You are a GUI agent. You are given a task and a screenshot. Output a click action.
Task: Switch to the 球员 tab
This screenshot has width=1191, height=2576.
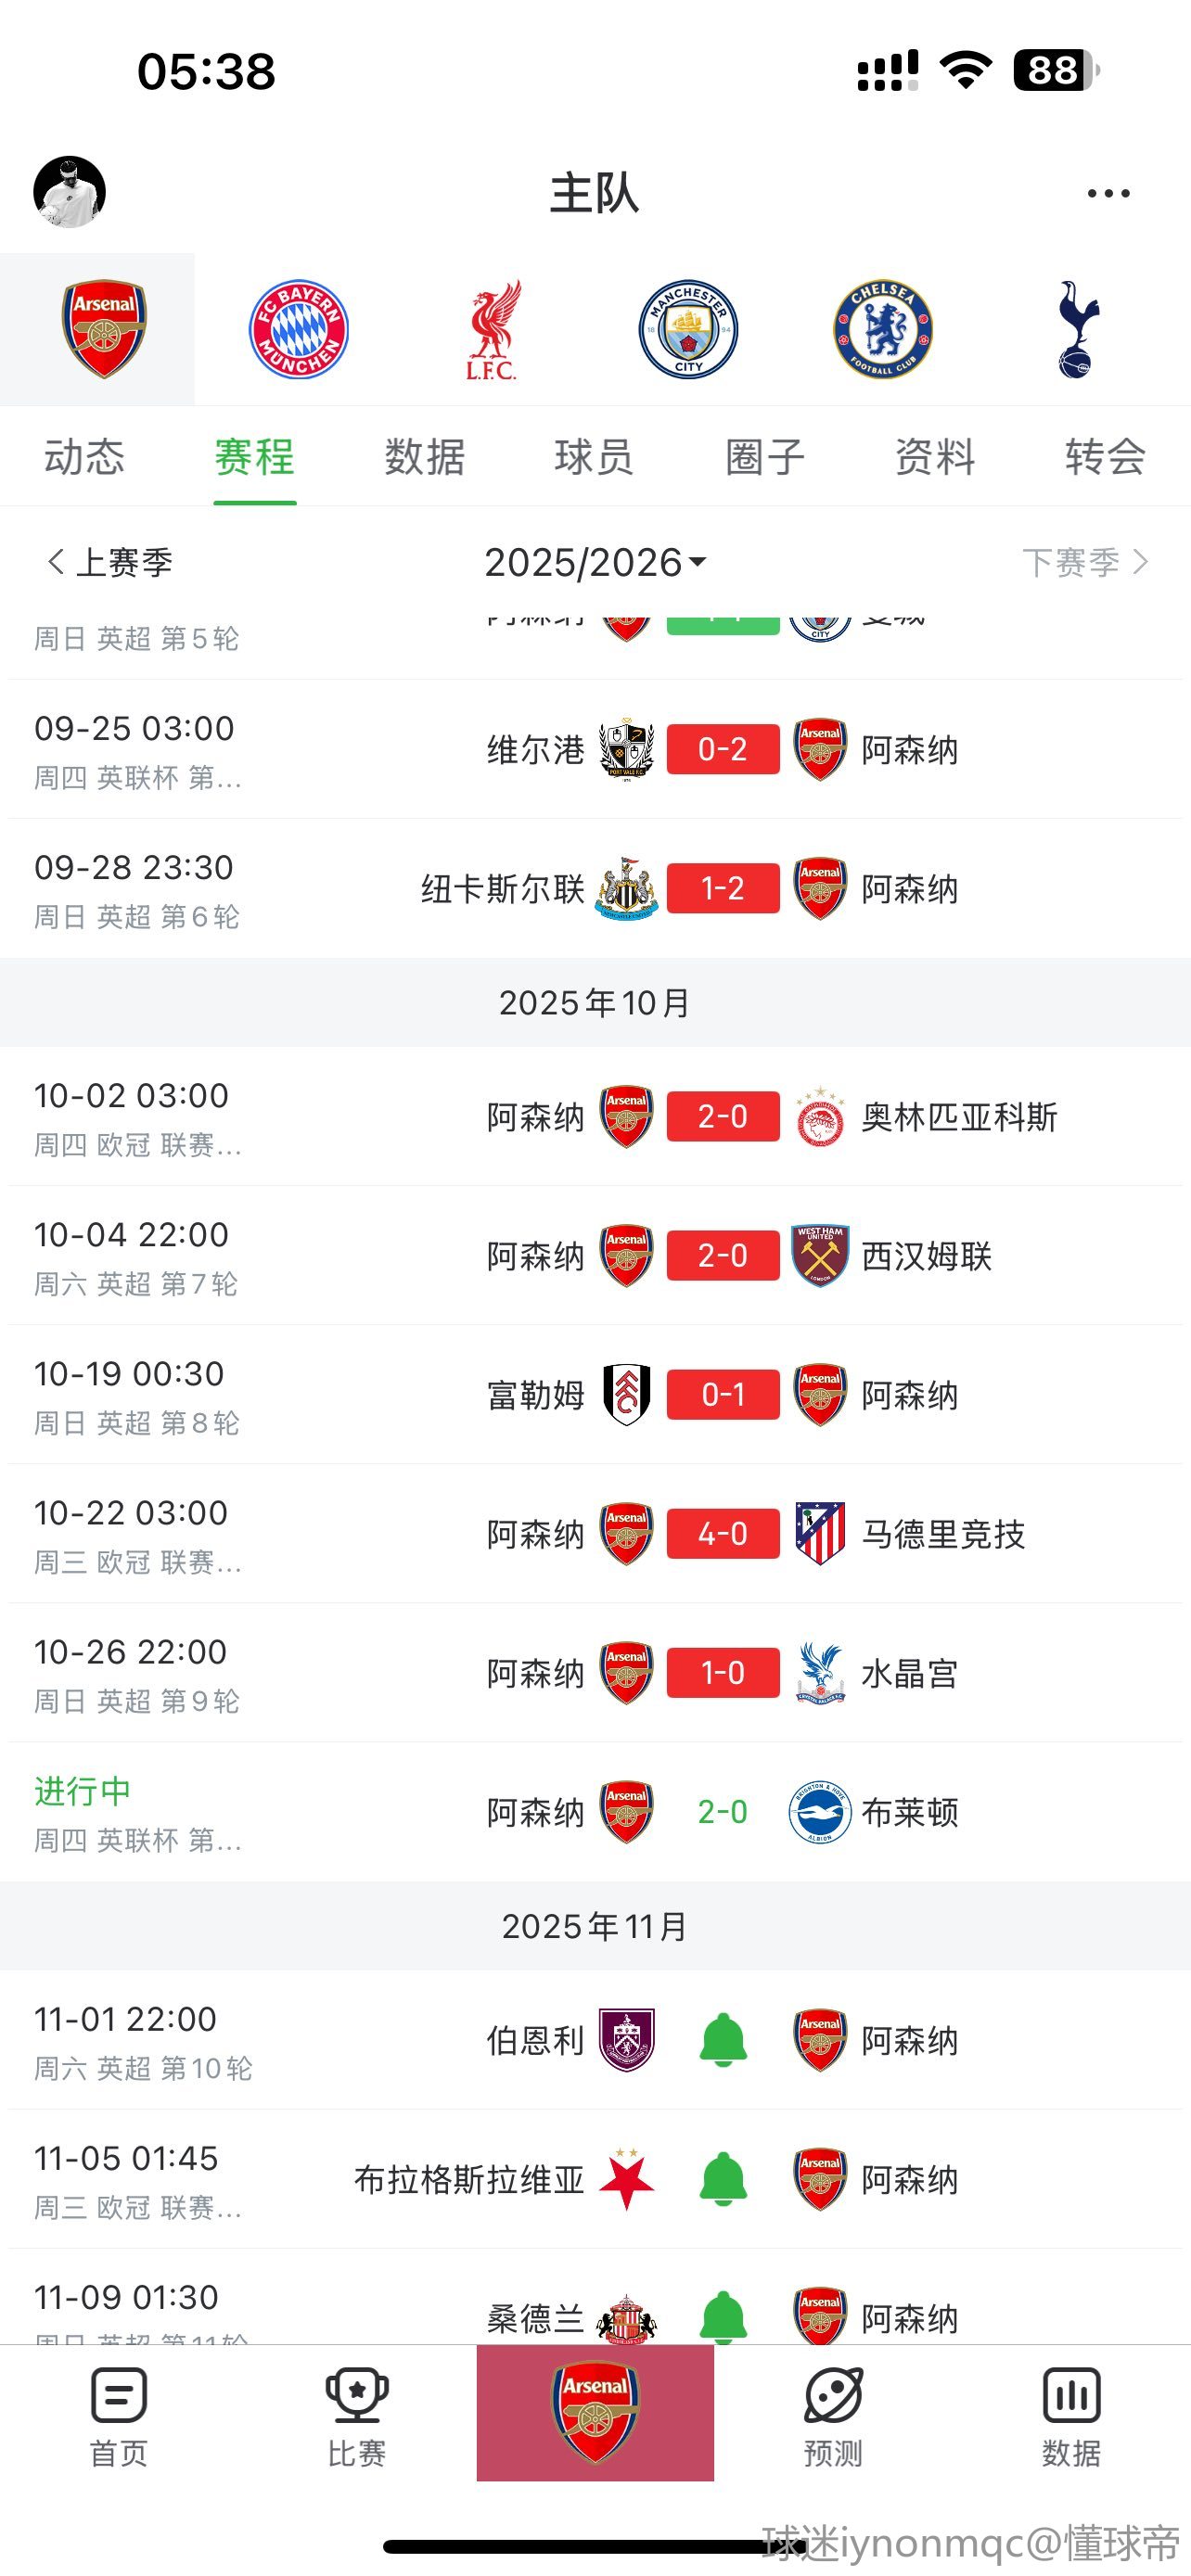click(595, 458)
